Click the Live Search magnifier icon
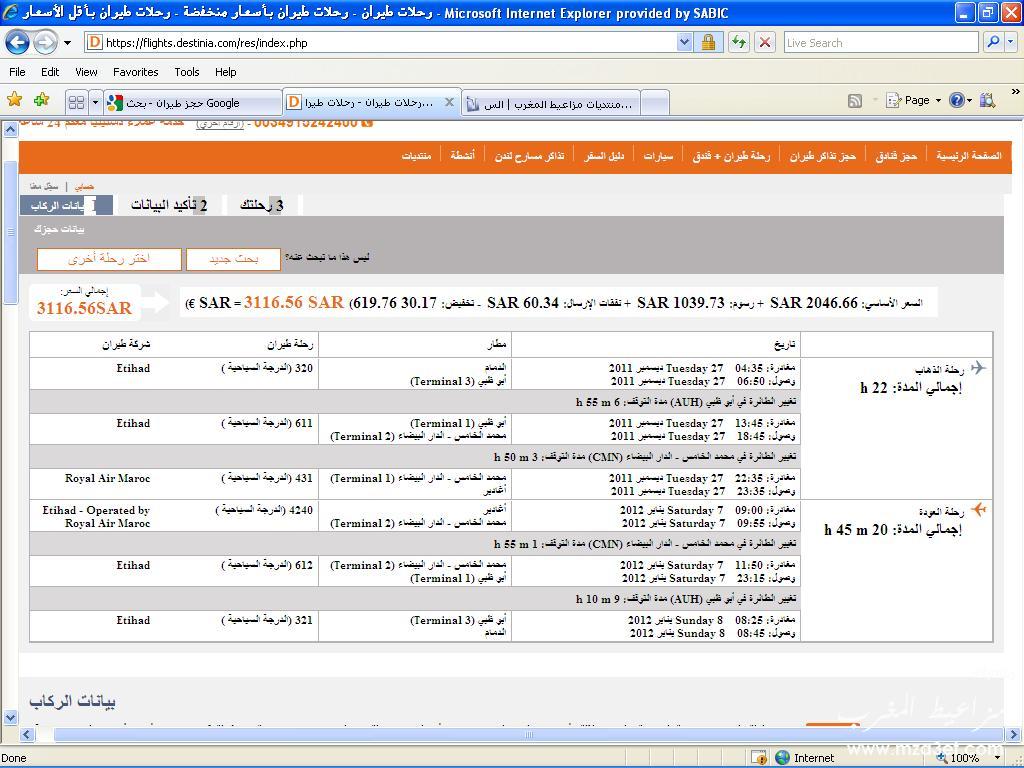The image size is (1024, 768). 992,42
